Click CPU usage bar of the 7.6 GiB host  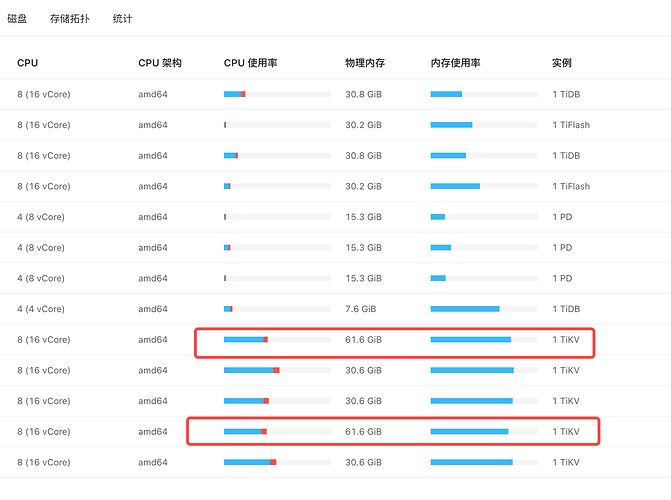(x=277, y=309)
